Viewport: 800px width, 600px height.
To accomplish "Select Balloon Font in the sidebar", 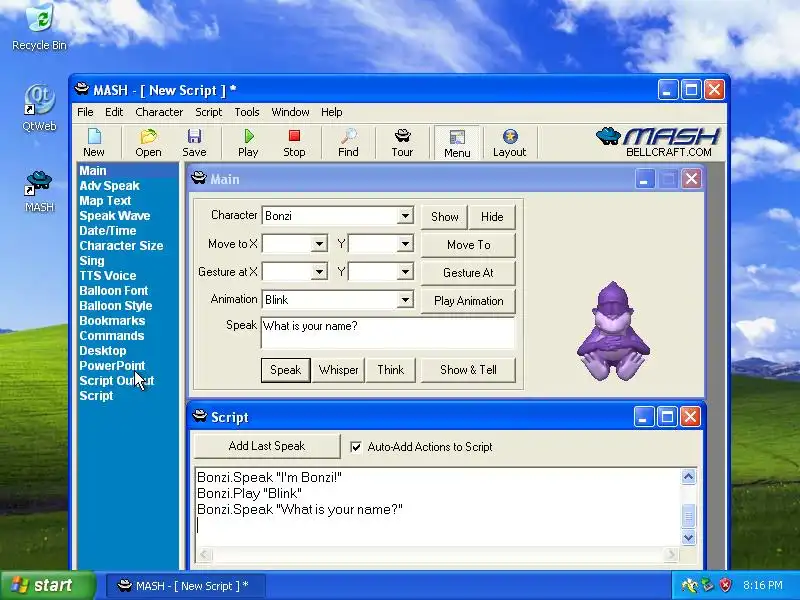I will (x=114, y=291).
